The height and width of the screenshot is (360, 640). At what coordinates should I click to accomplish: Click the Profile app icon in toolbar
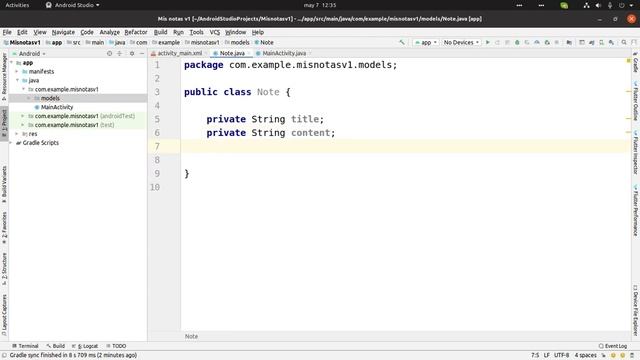[537, 42]
